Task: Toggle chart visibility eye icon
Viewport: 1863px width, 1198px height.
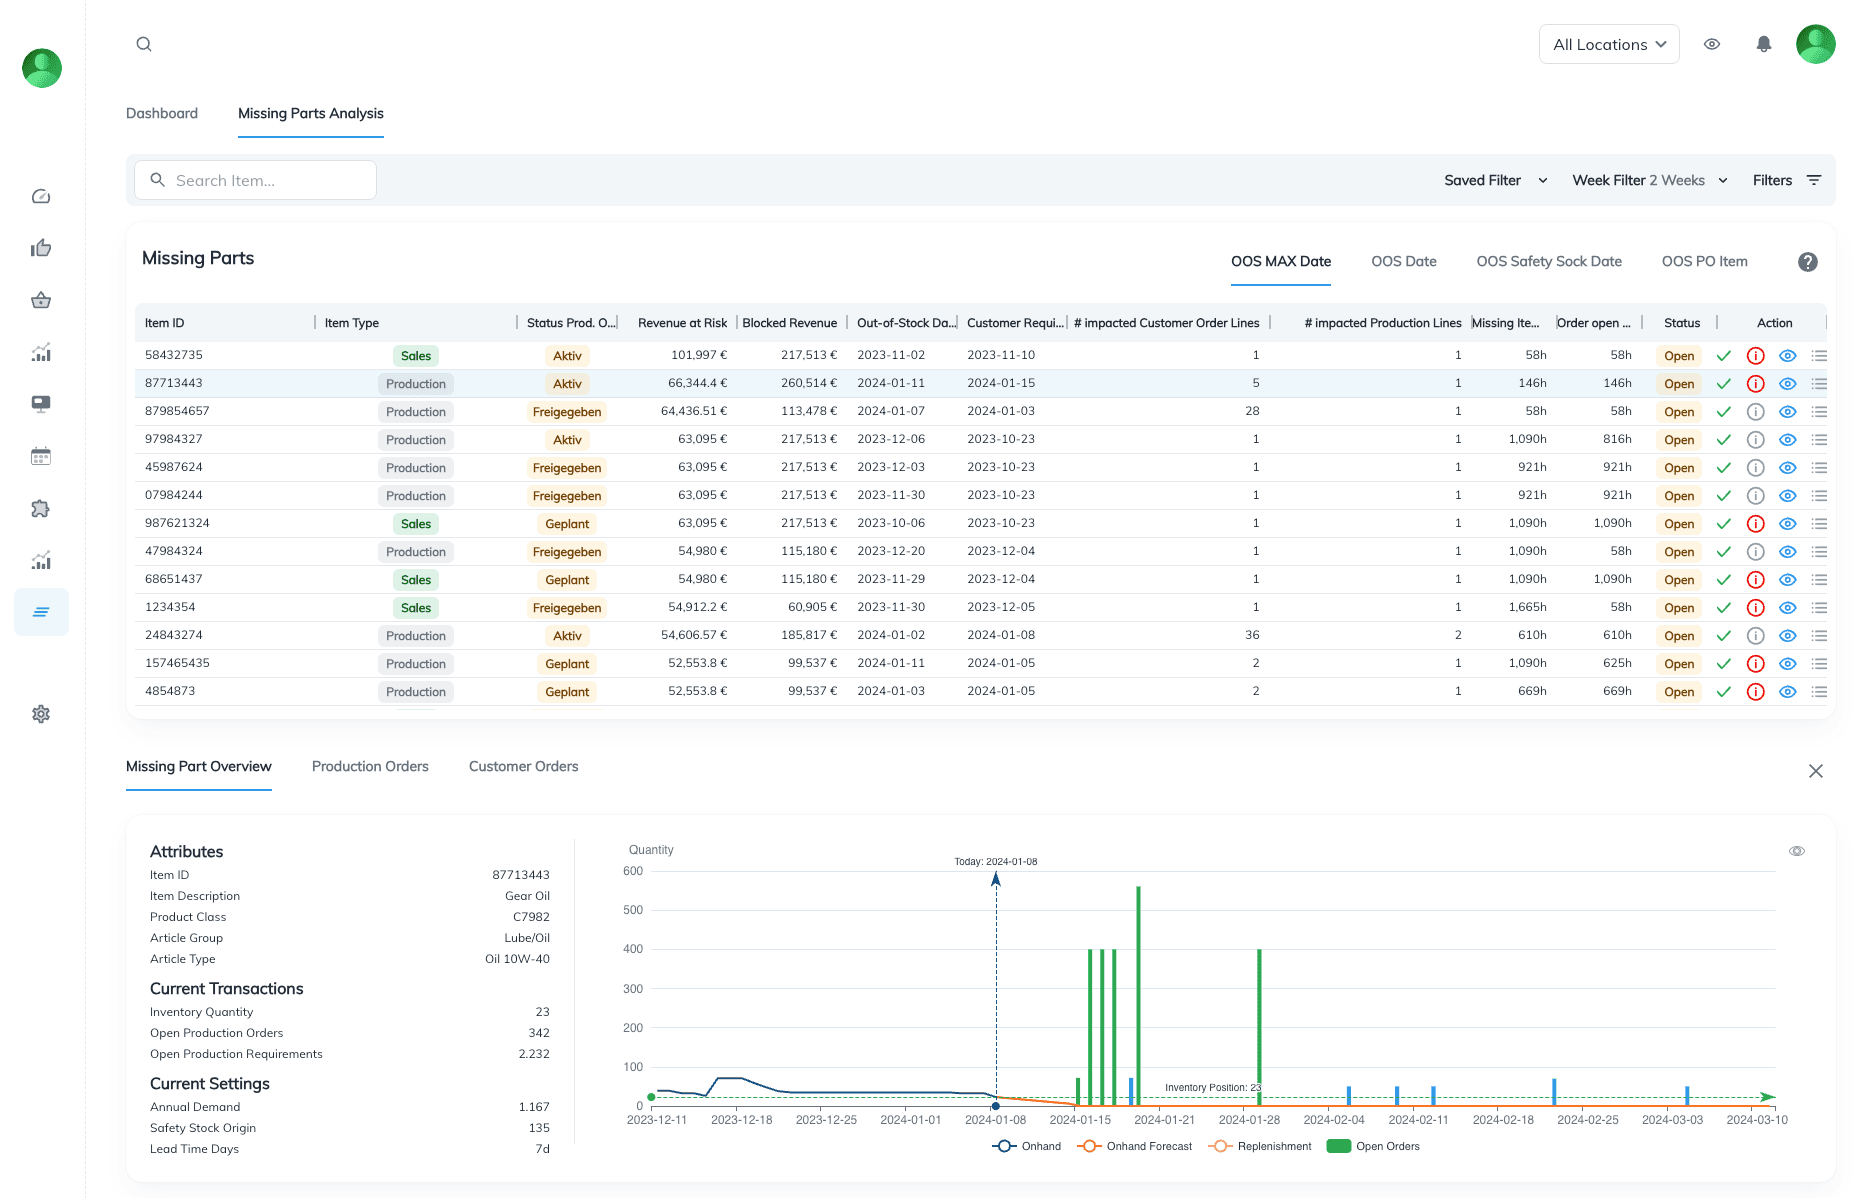Action: coord(1796,851)
